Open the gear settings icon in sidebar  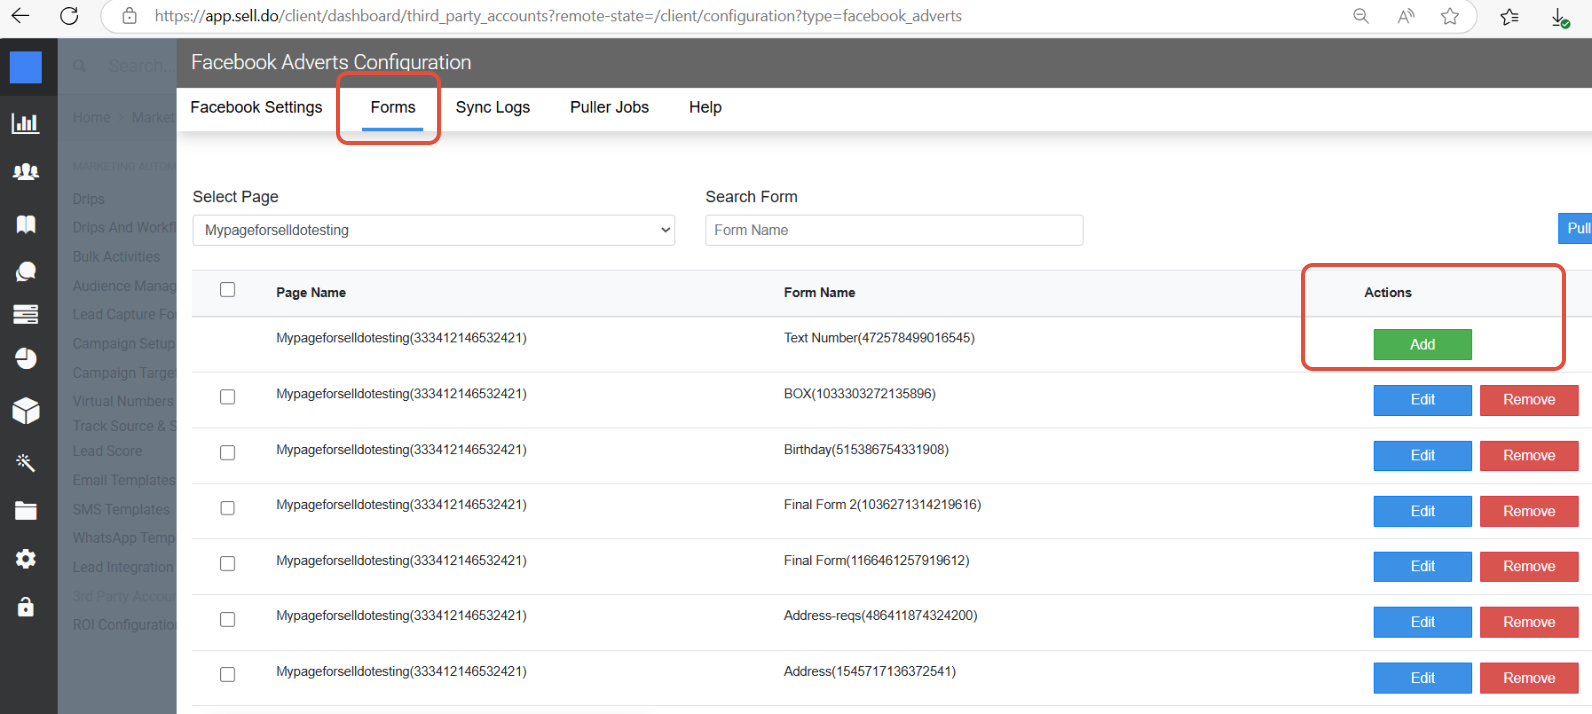point(26,559)
